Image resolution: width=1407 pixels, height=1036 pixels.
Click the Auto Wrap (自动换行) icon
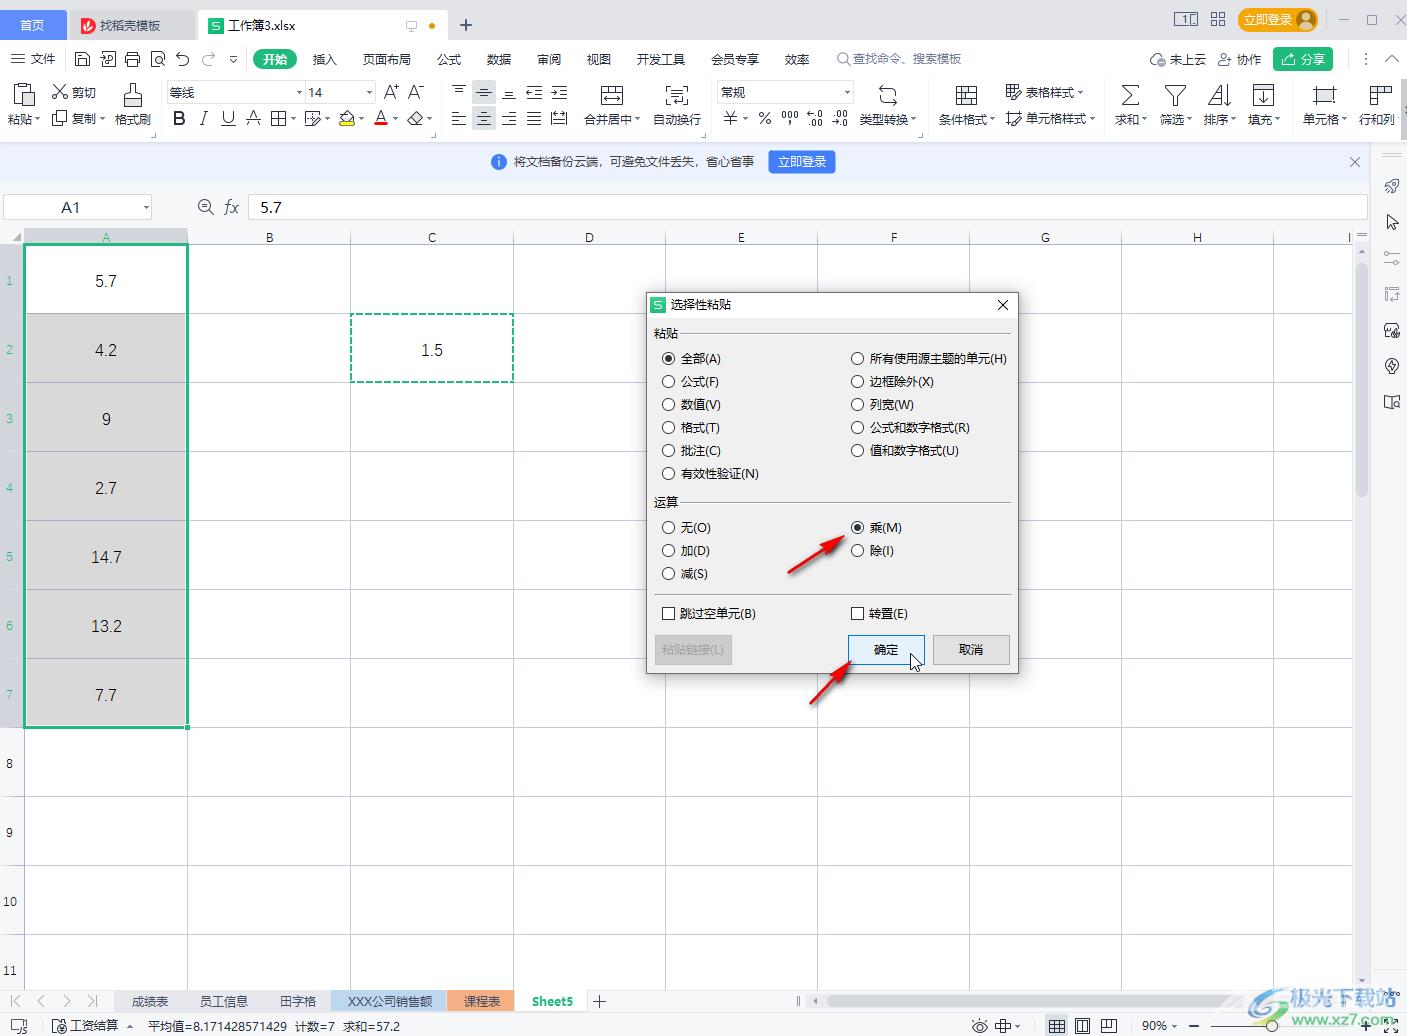point(677,95)
